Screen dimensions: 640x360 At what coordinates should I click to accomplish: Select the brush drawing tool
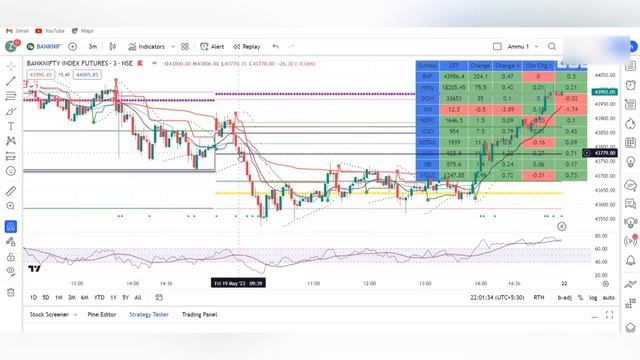(11, 111)
